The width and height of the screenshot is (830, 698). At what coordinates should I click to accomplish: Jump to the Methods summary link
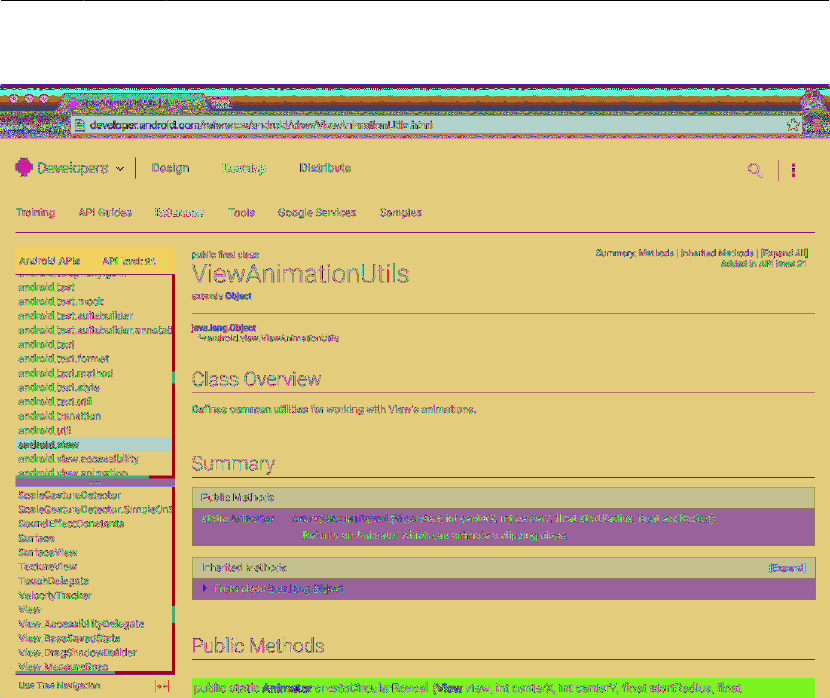[x=656, y=253]
